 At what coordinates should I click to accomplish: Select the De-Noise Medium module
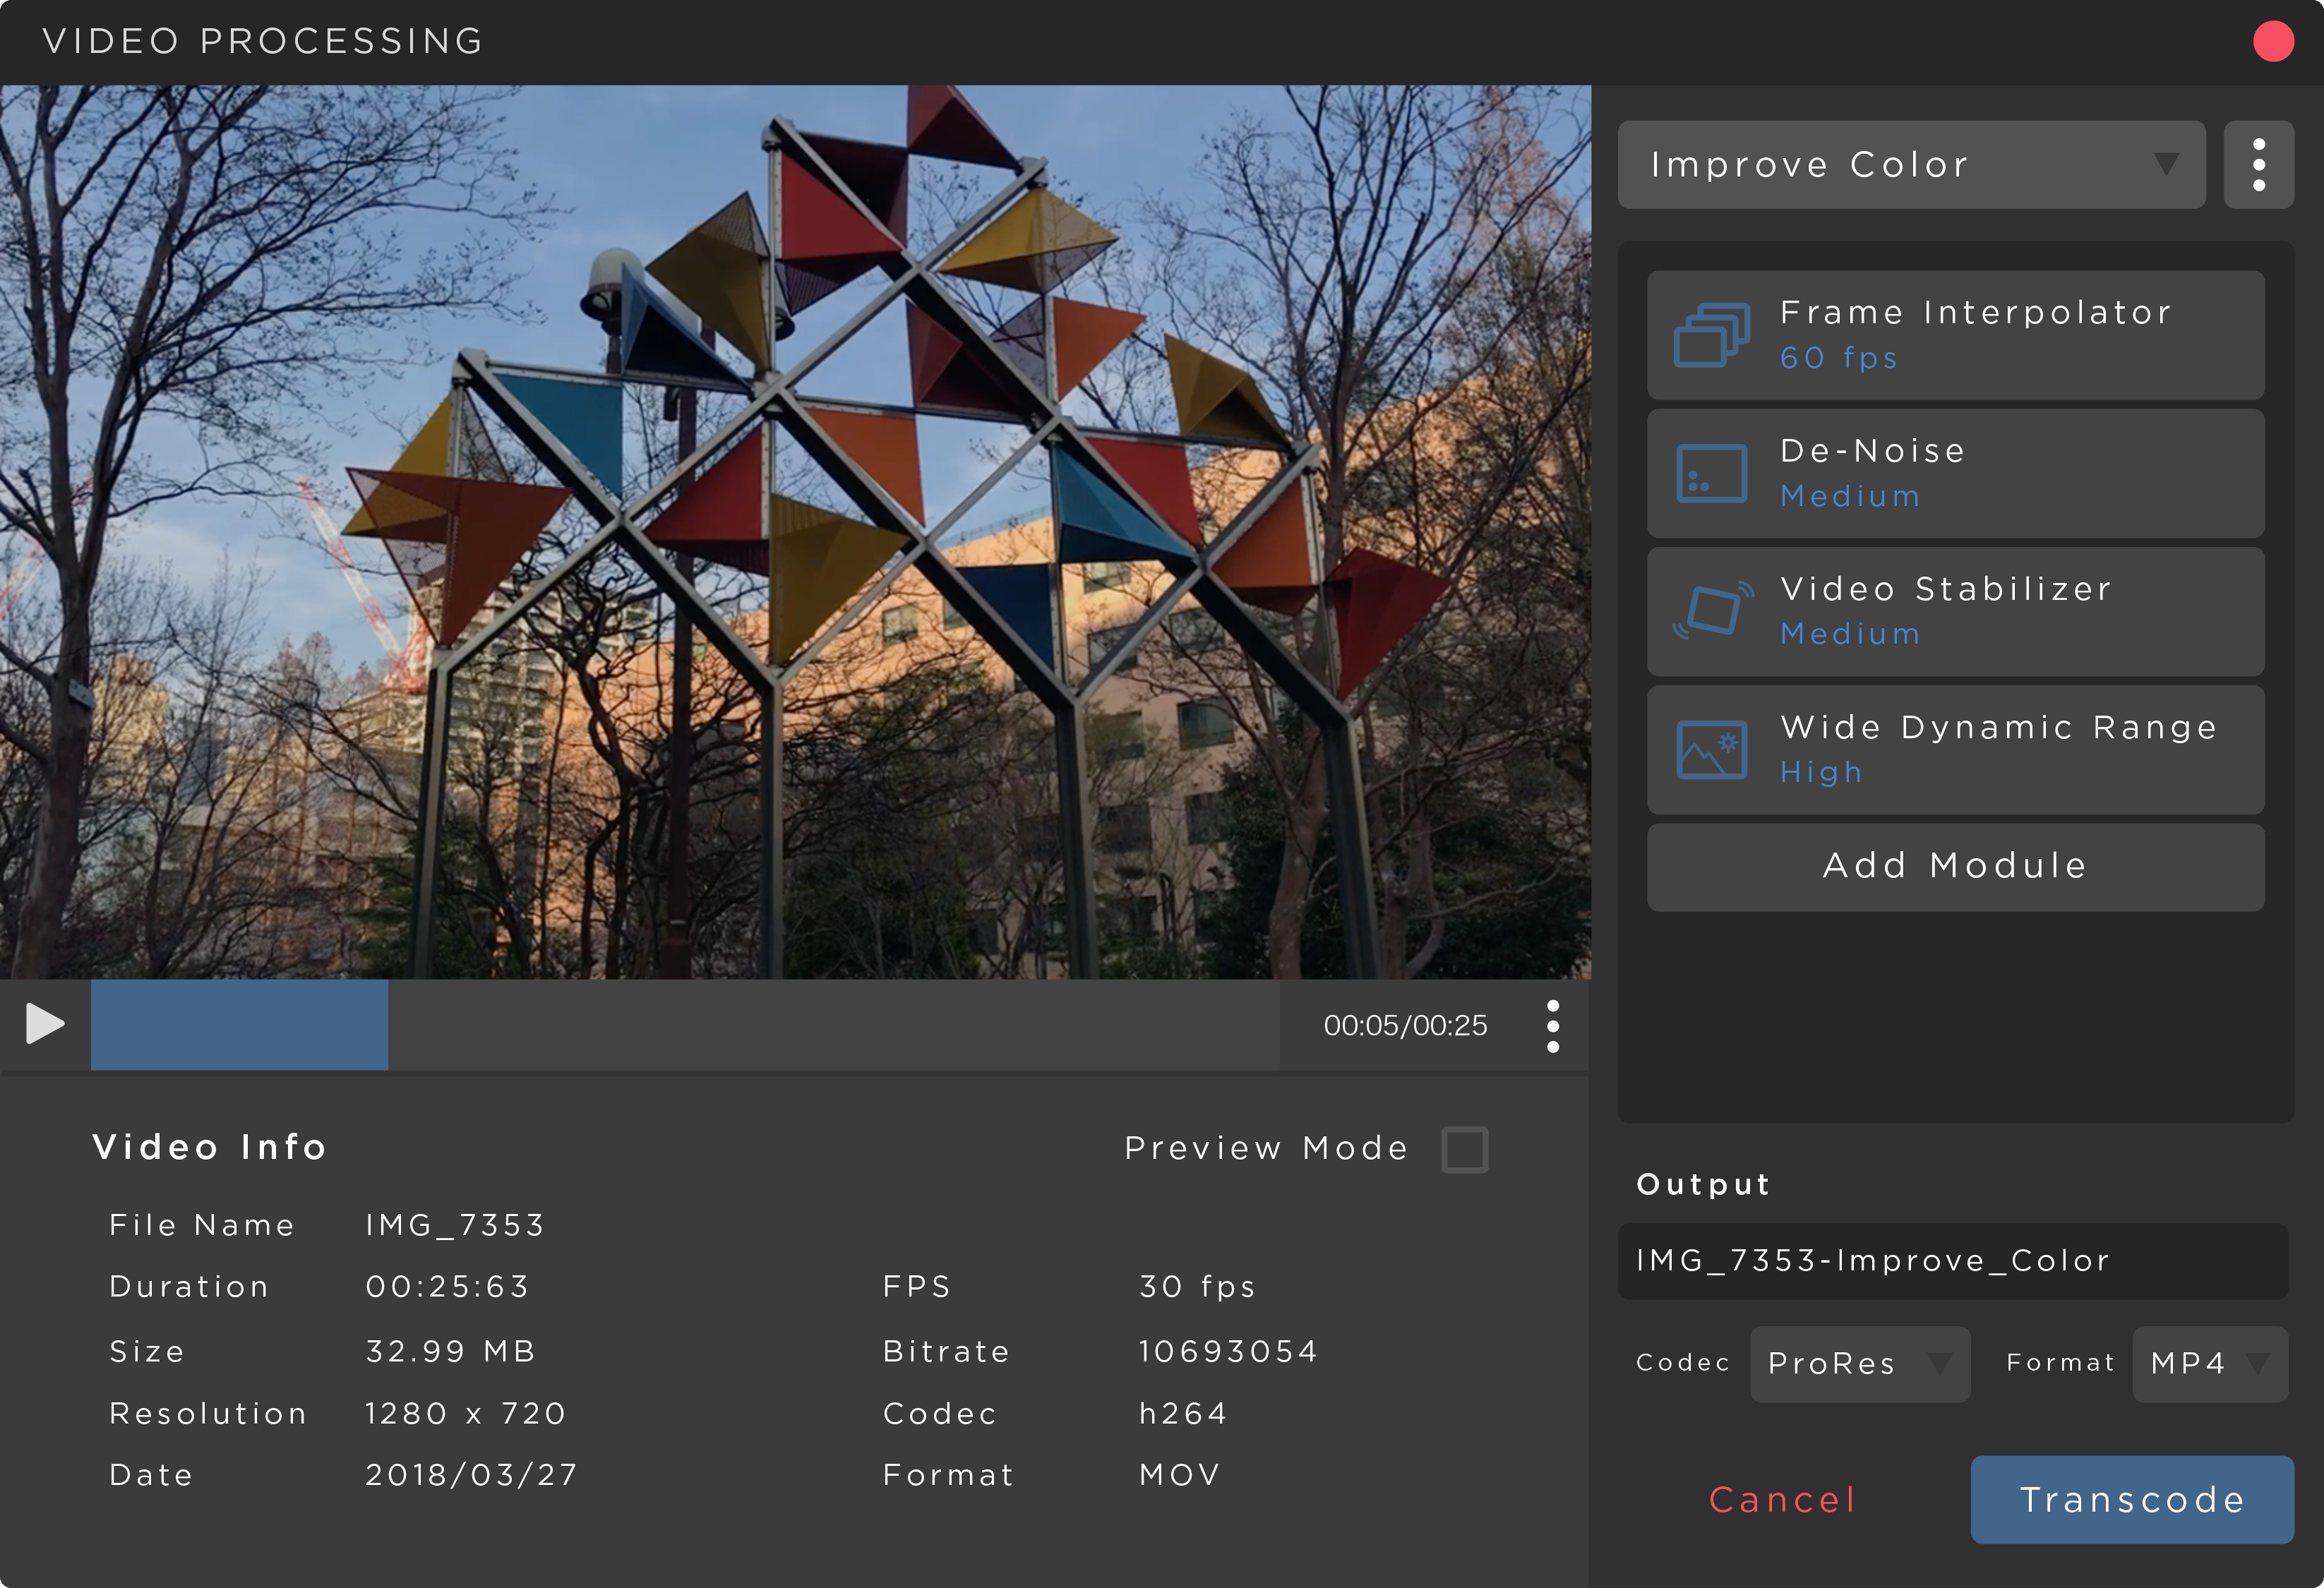click(x=1955, y=473)
